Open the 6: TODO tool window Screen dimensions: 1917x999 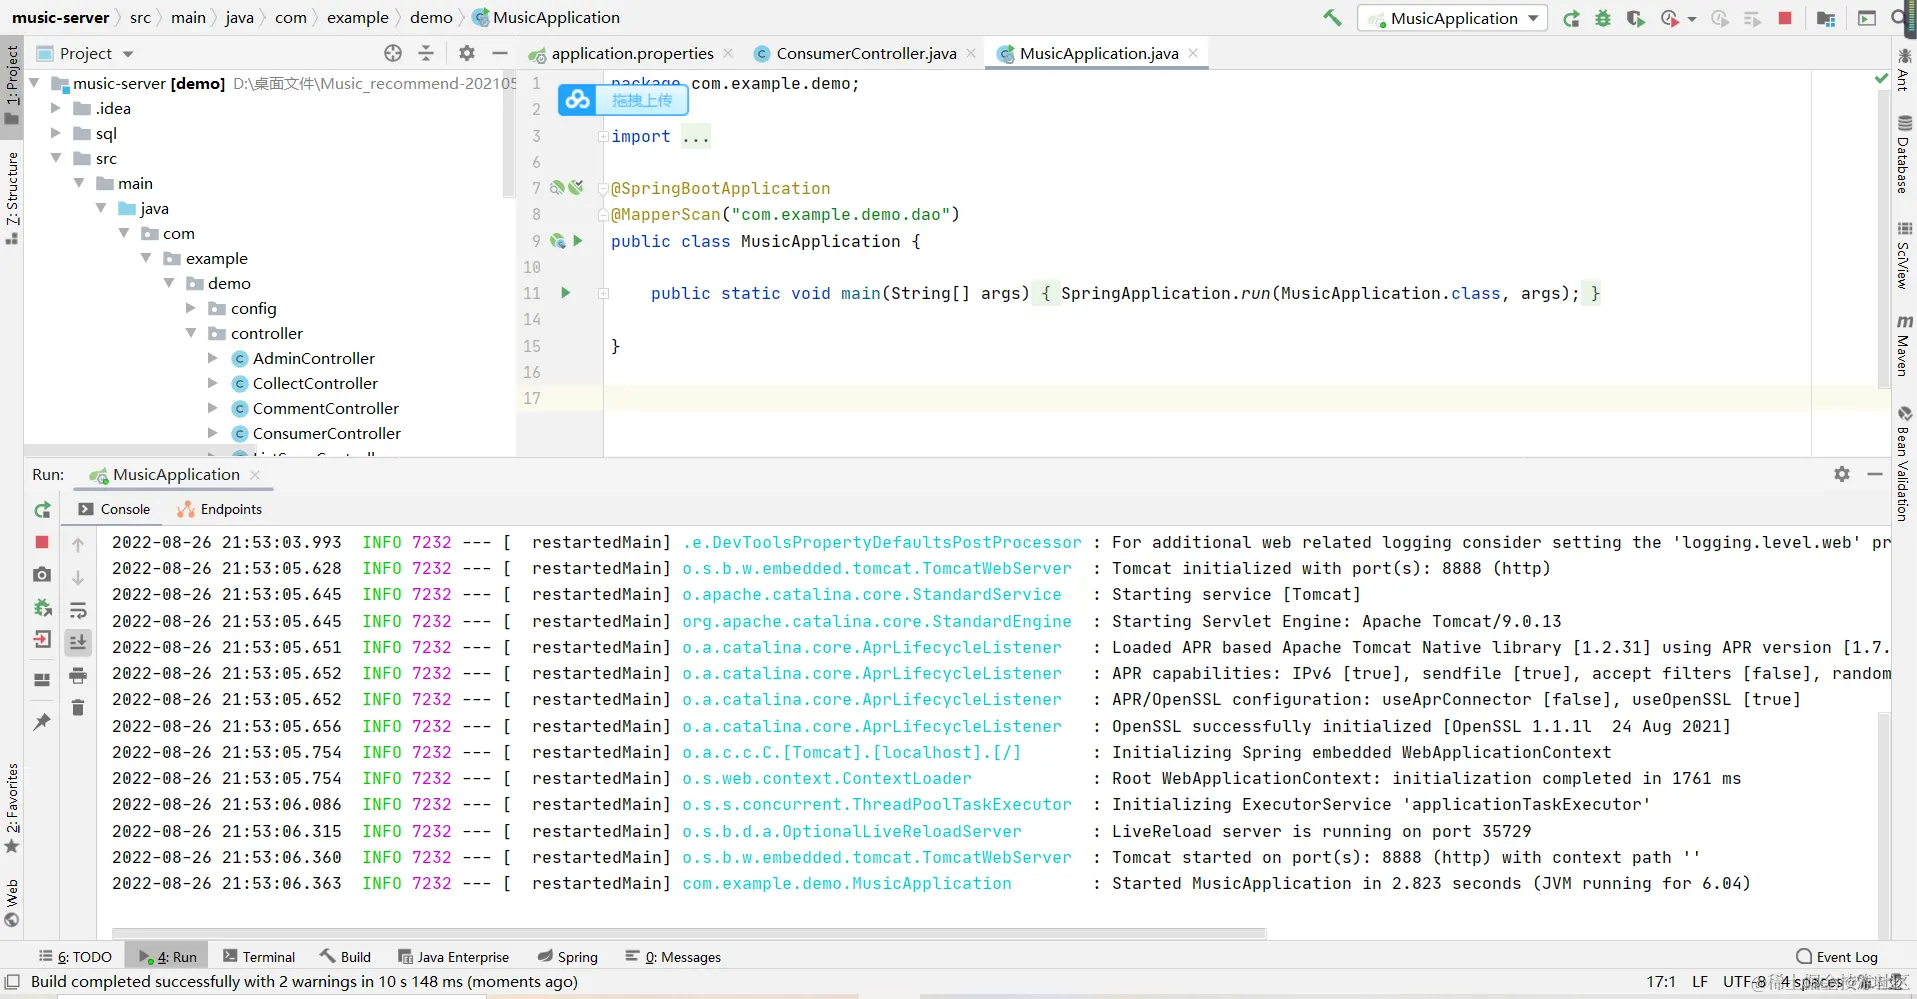75,957
